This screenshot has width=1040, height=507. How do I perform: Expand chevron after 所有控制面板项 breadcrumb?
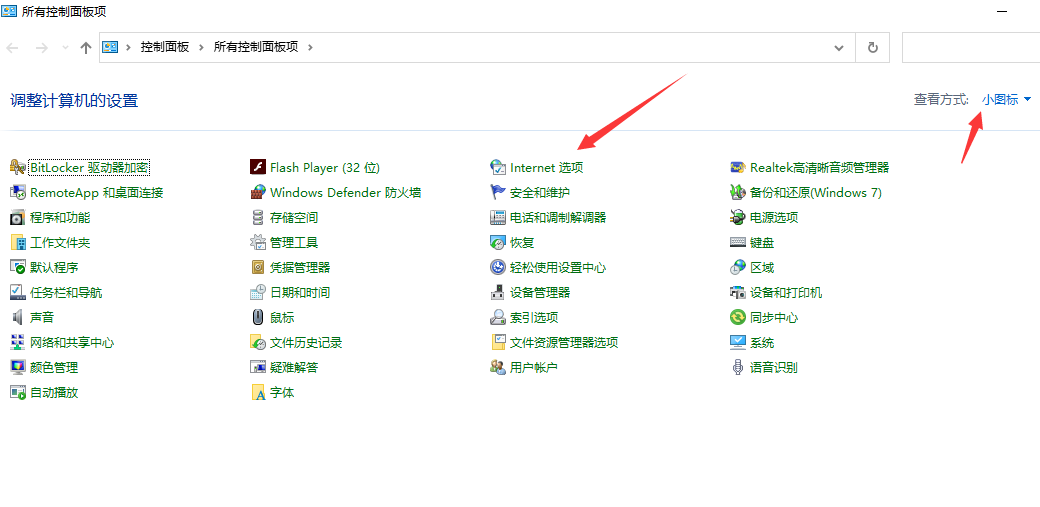(310, 47)
